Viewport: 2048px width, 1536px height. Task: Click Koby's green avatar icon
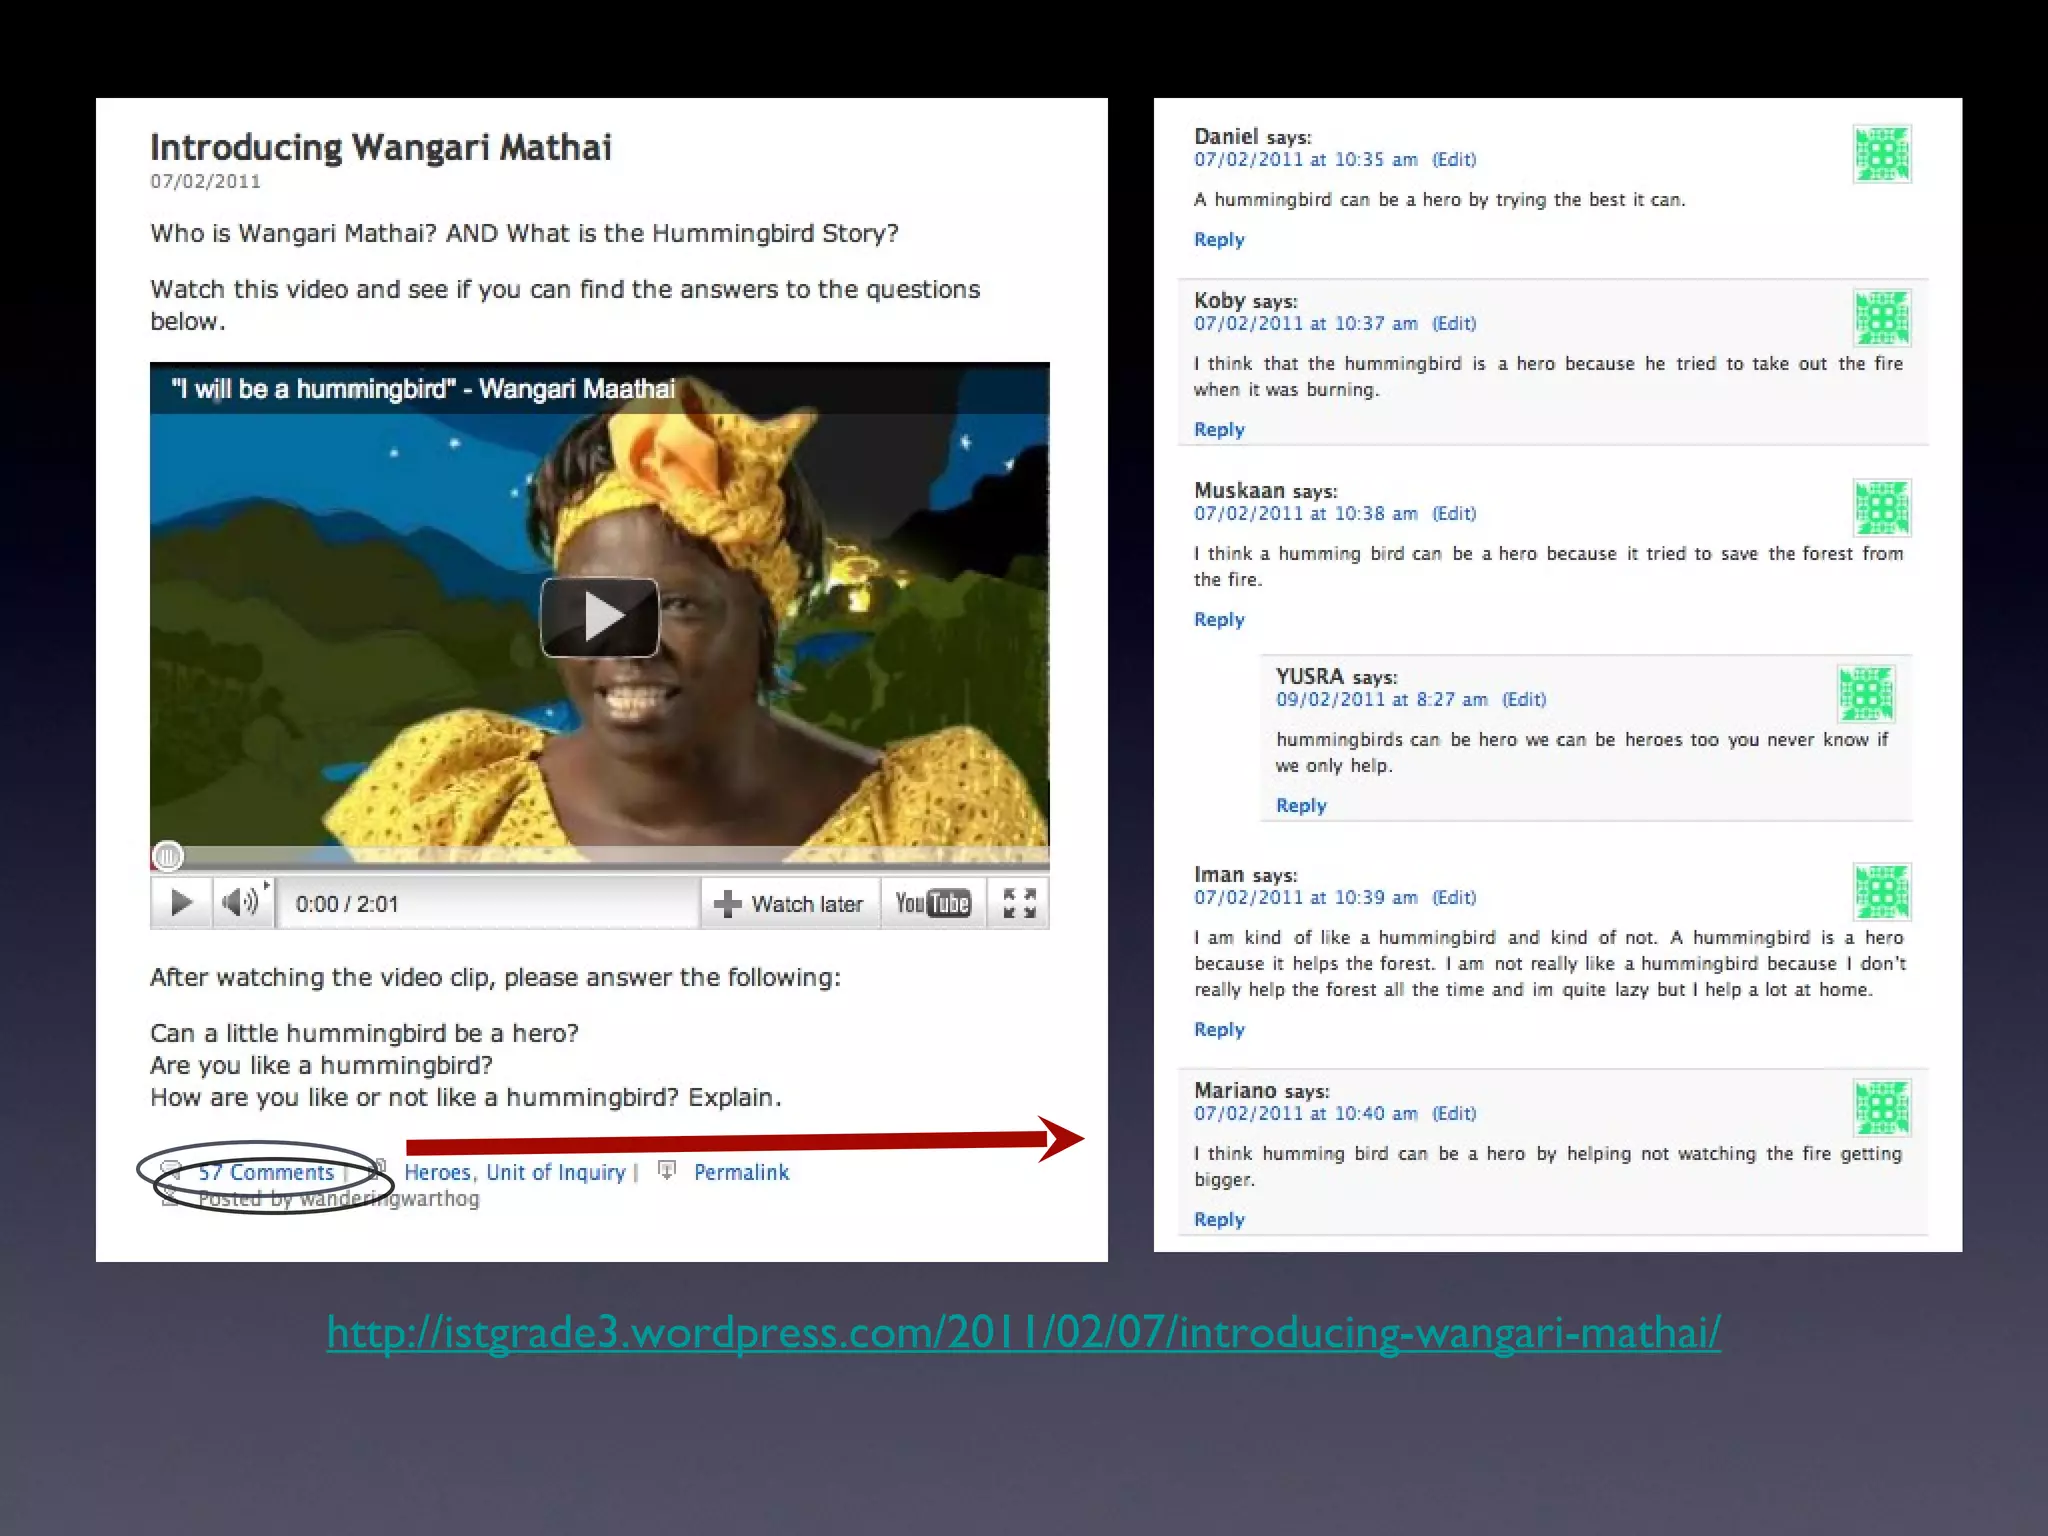(1882, 318)
